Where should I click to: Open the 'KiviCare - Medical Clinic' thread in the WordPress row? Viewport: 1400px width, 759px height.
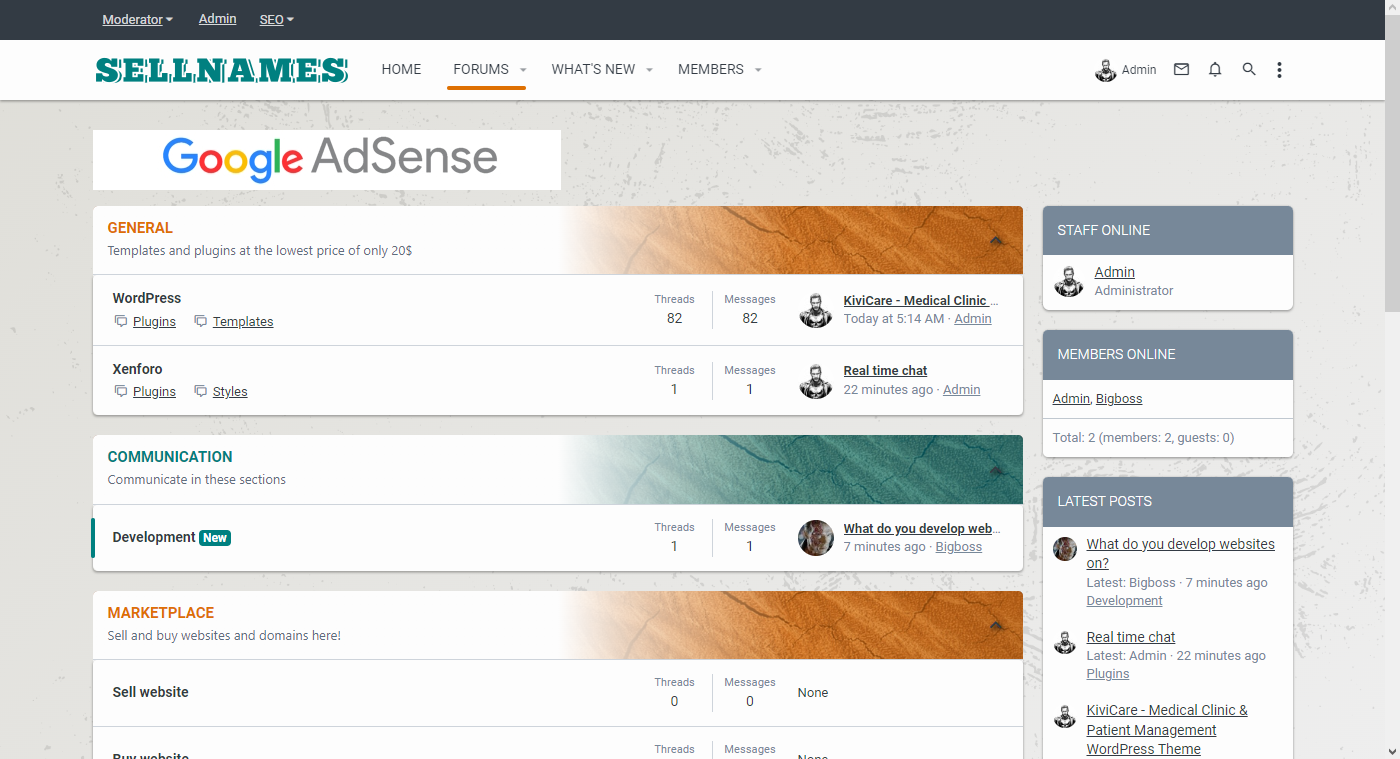point(921,300)
